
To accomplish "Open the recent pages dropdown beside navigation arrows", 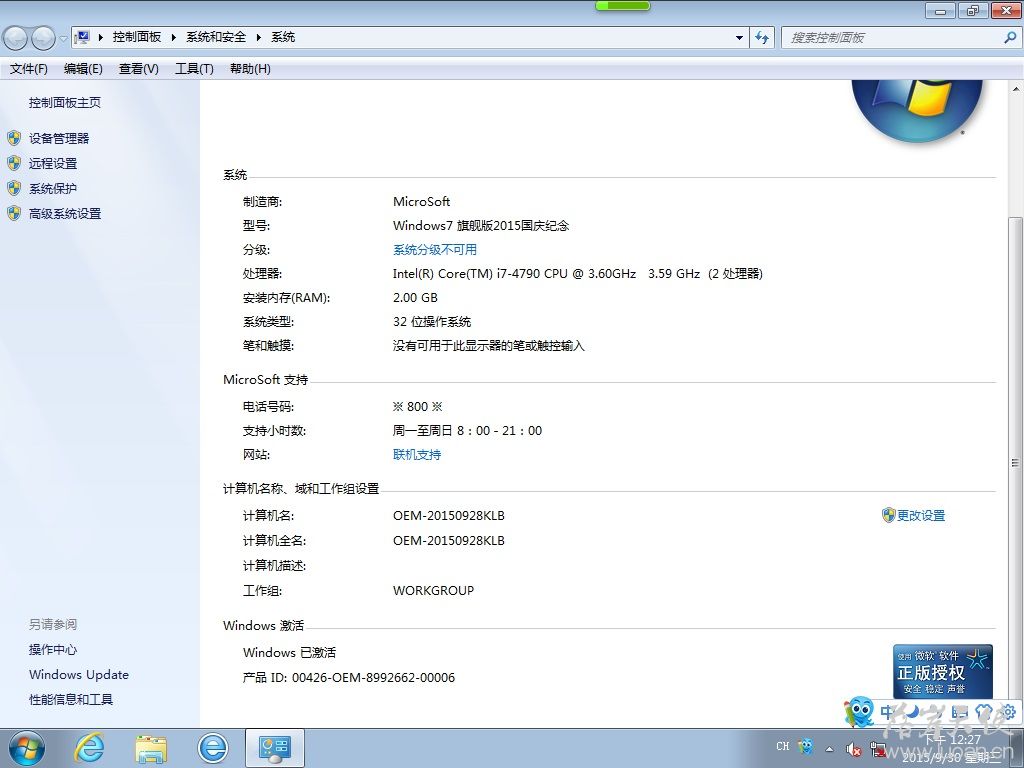I will coord(63,39).
